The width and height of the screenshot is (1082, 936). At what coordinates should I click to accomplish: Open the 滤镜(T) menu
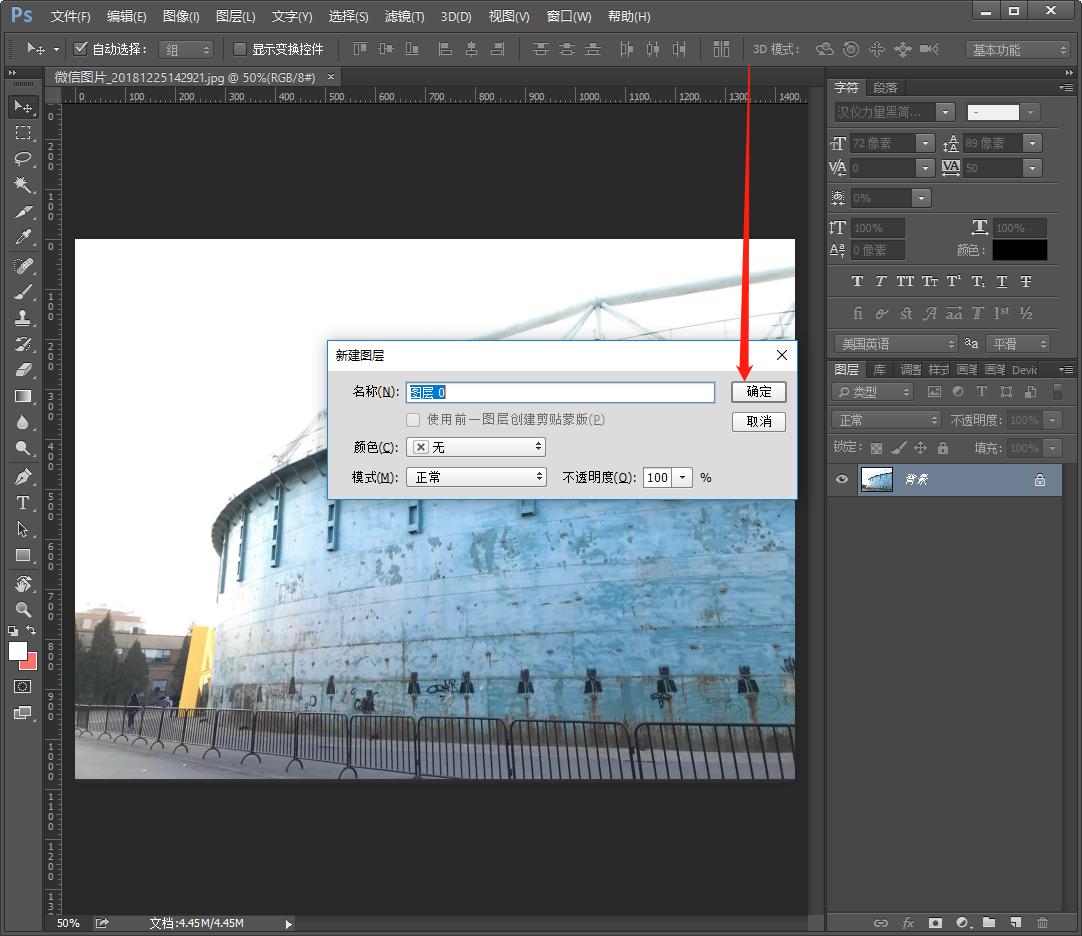click(404, 17)
